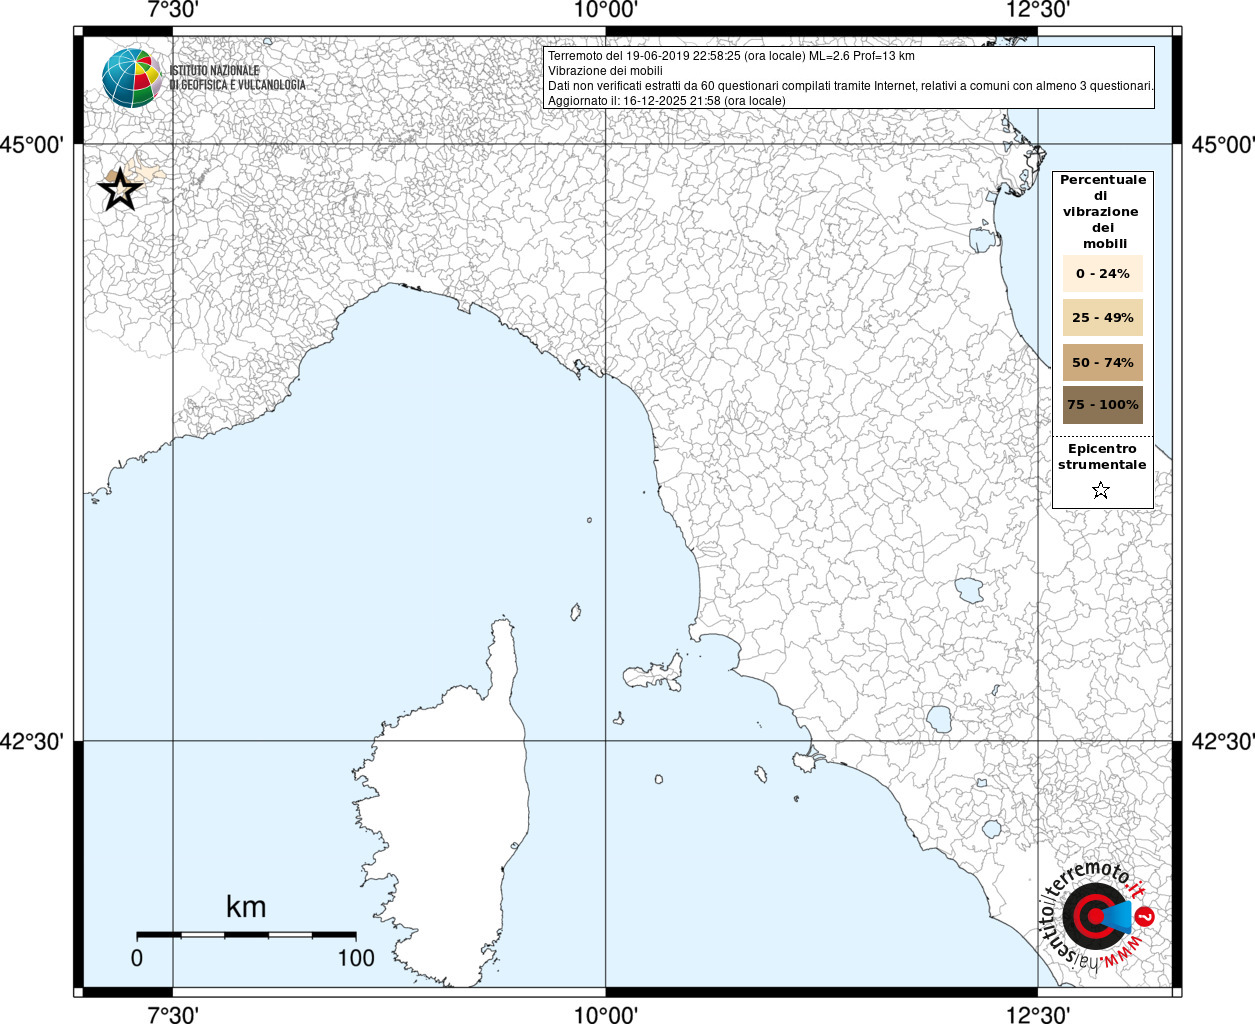Viewport: 1255px width, 1024px height.
Task: Click the 'Percentuale di vibrazione dei mobili' legend title
Action: point(1103,212)
